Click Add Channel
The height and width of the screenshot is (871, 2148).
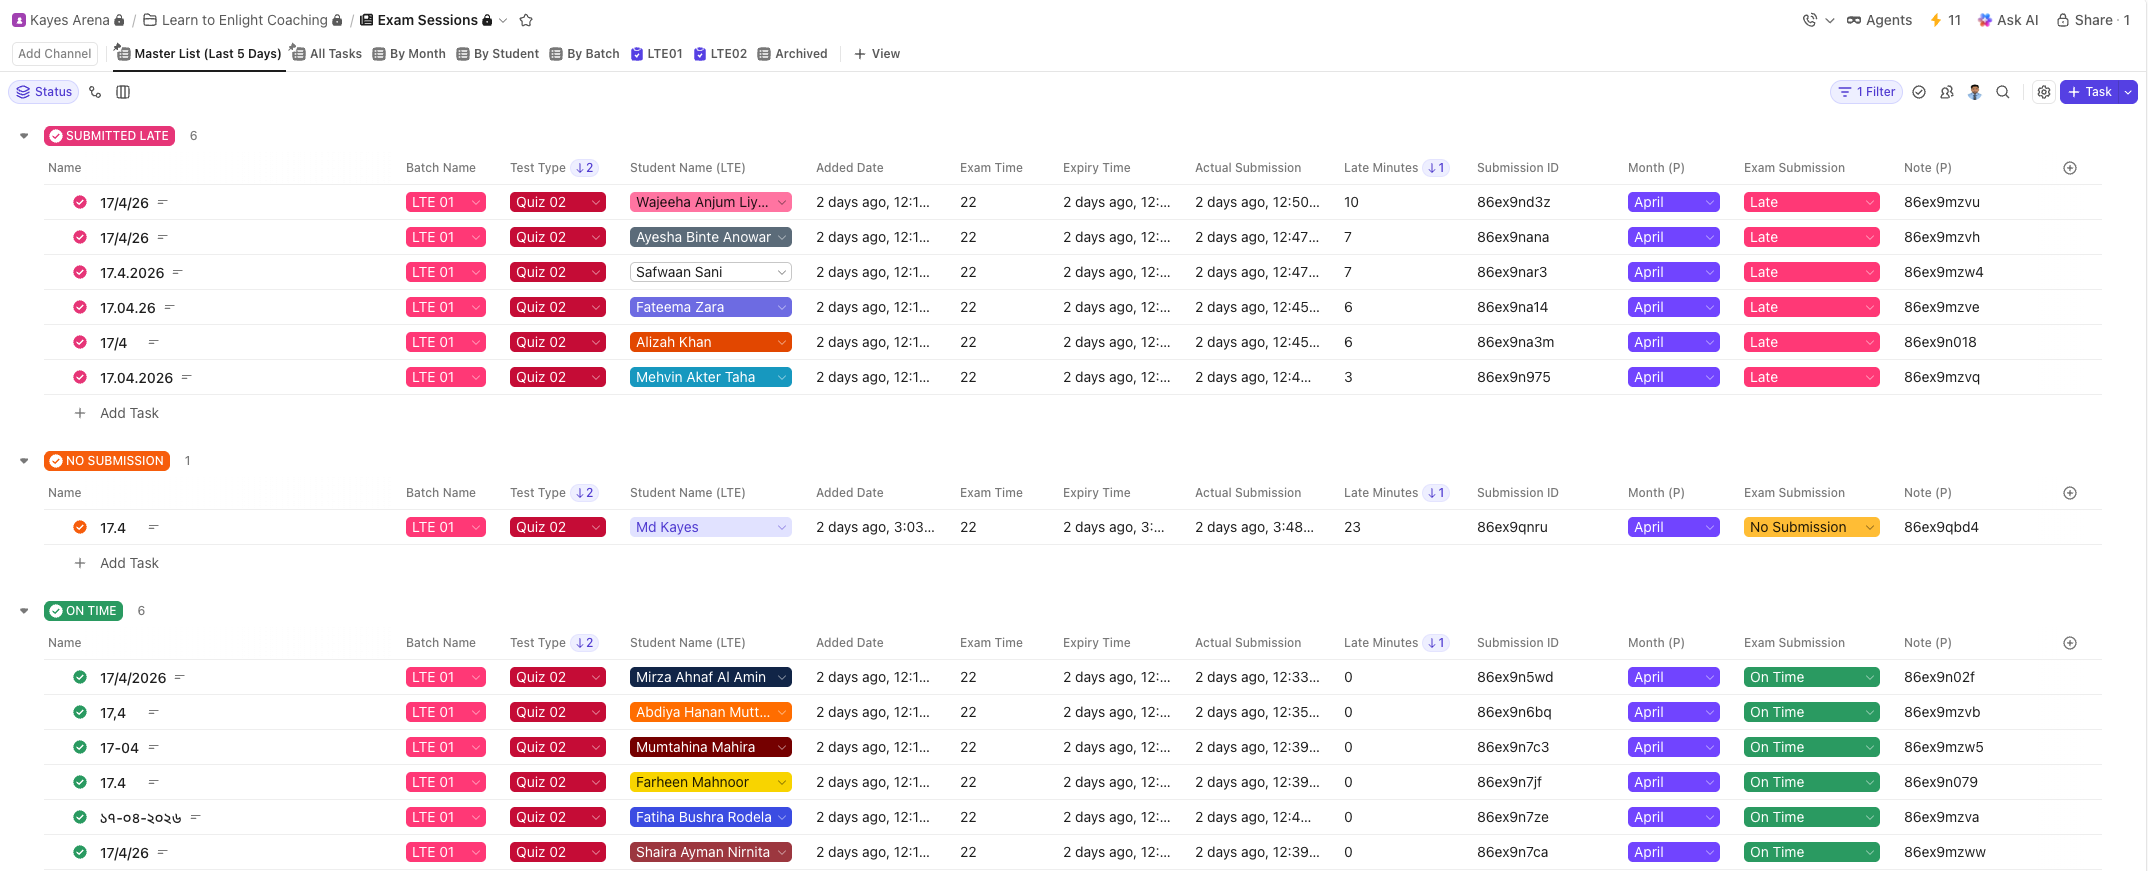[x=55, y=54]
